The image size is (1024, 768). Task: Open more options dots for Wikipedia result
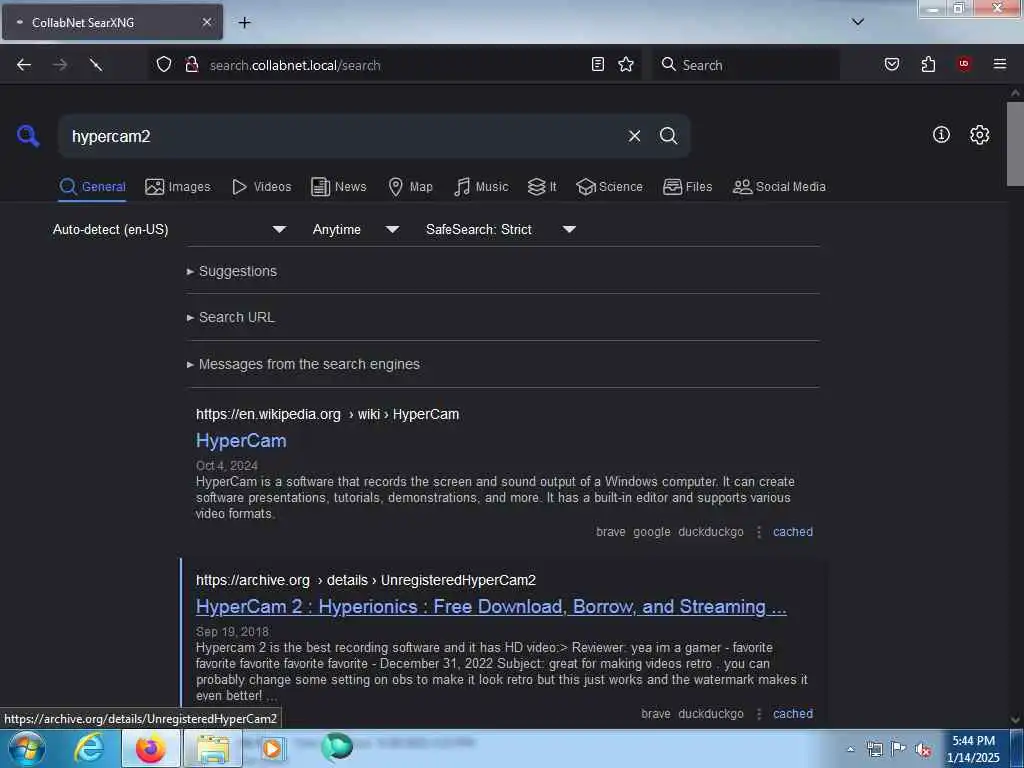click(x=758, y=532)
